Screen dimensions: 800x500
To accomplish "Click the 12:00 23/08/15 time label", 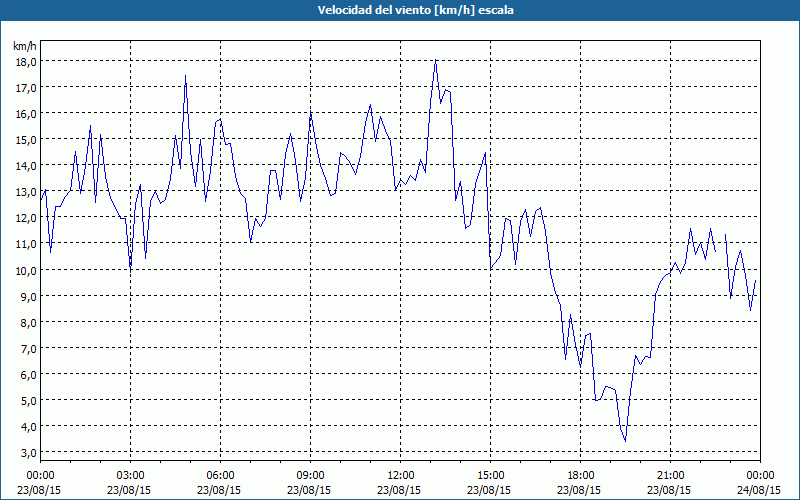I will click(400, 483).
